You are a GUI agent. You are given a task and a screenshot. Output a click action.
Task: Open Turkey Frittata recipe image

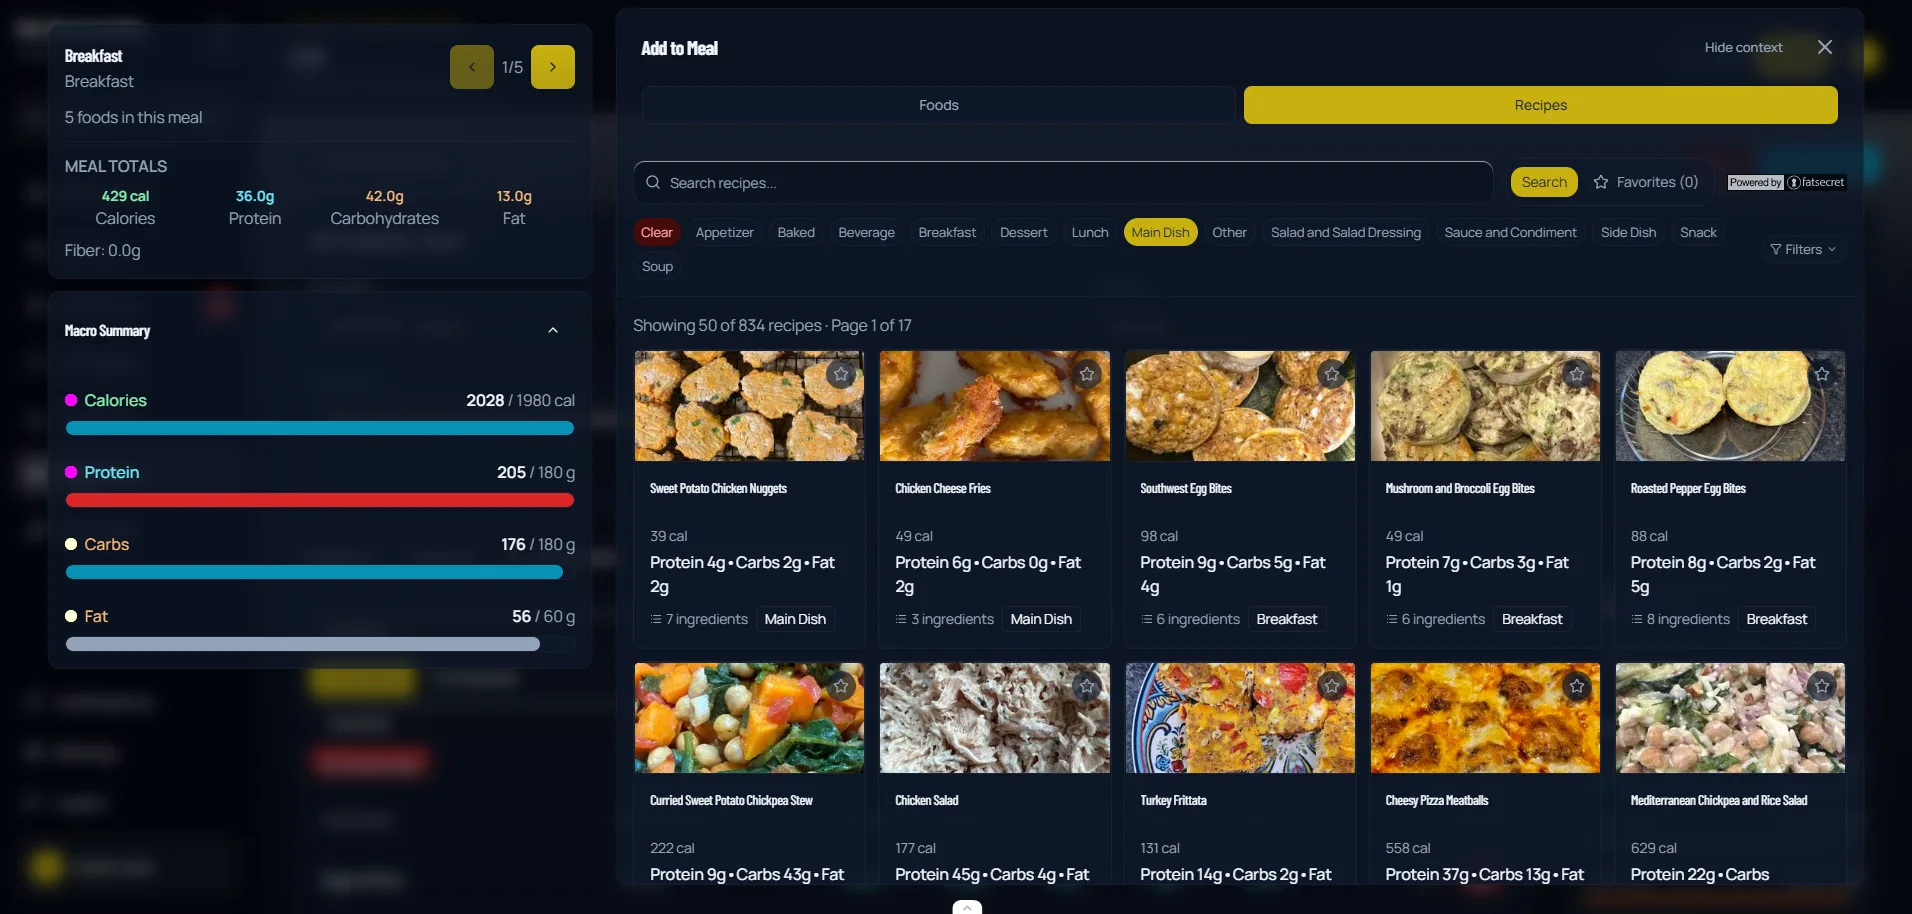coord(1240,718)
